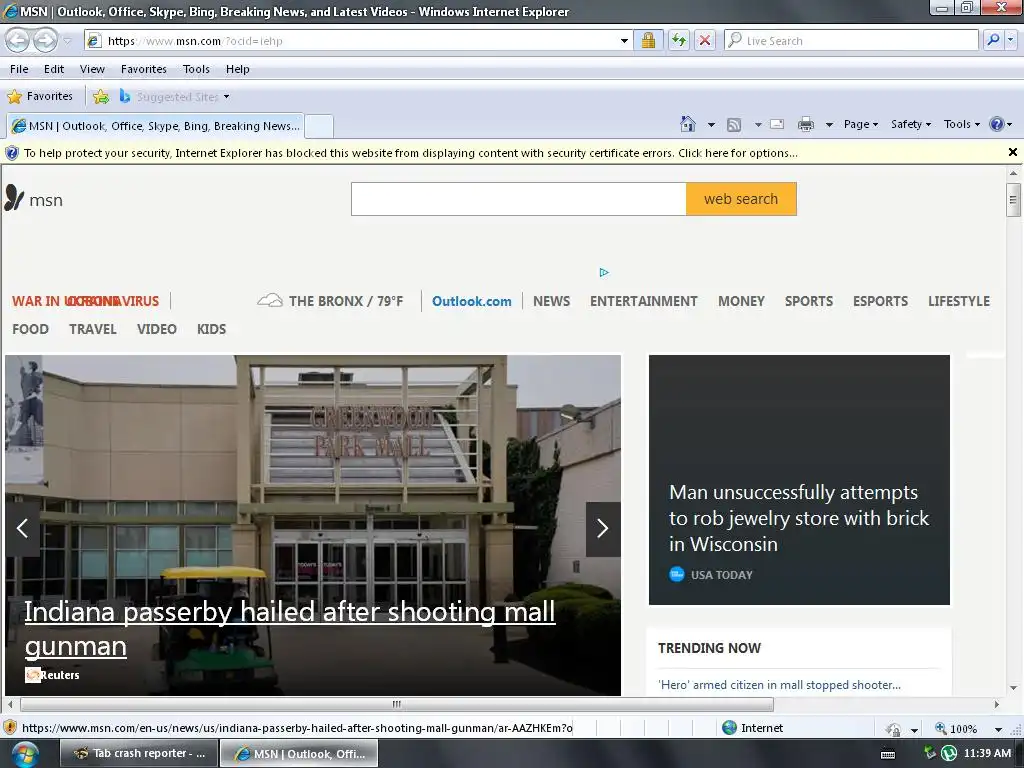Click the blue Help question mark icon
Screen dimensions: 1024x768
(997, 124)
